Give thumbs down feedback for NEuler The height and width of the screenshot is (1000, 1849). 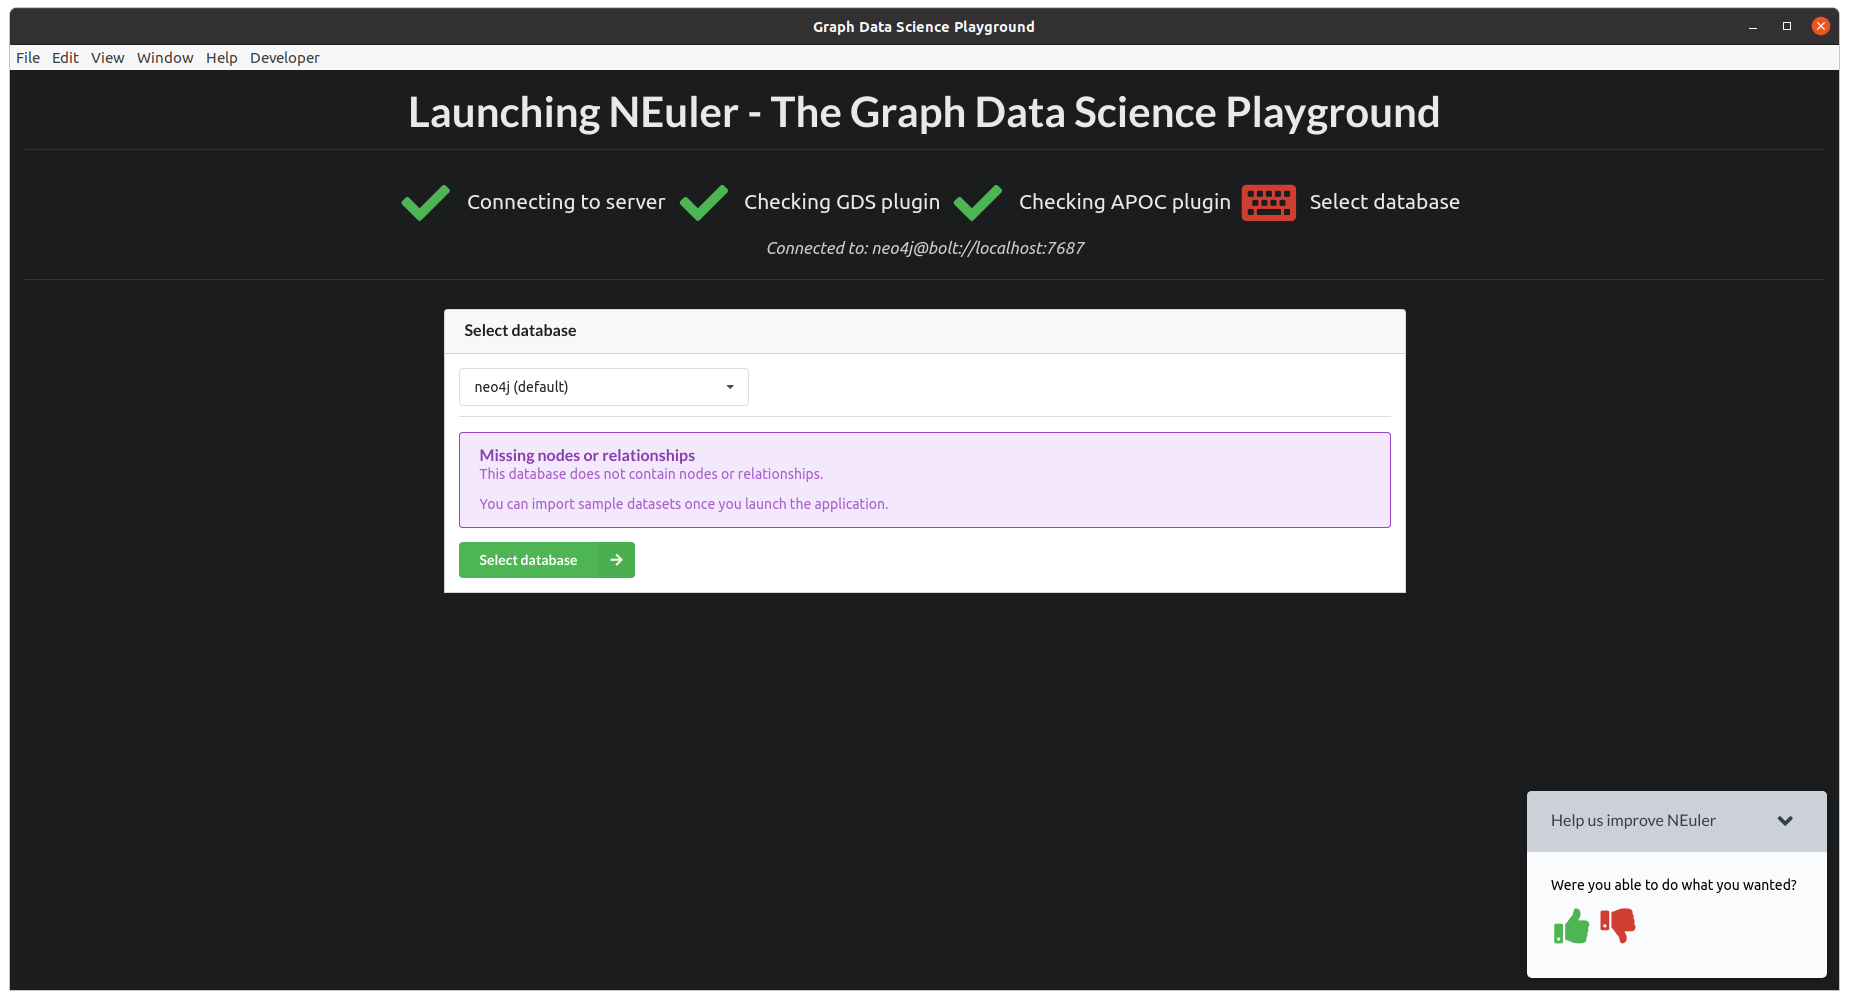tap(1618, 926)
